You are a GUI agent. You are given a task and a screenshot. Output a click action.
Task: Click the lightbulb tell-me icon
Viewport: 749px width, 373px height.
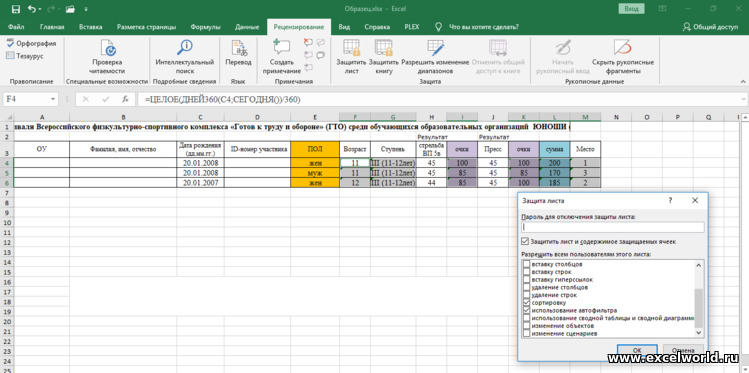(438, 27)
